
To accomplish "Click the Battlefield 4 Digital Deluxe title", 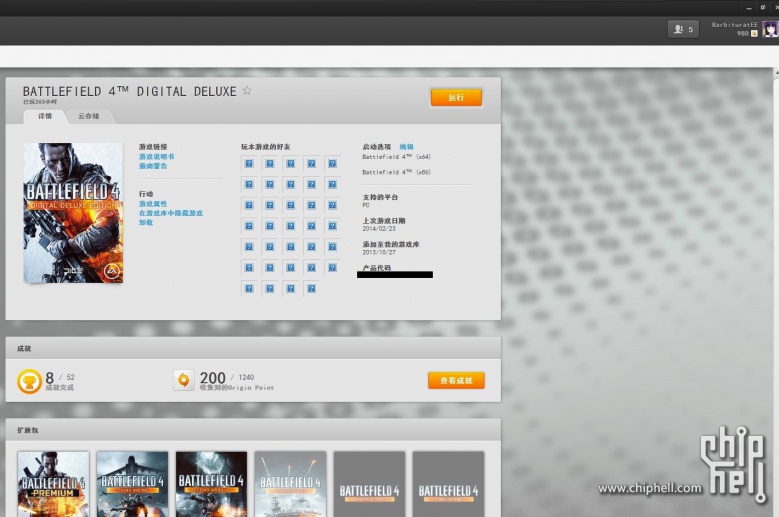I will point(130,91).
